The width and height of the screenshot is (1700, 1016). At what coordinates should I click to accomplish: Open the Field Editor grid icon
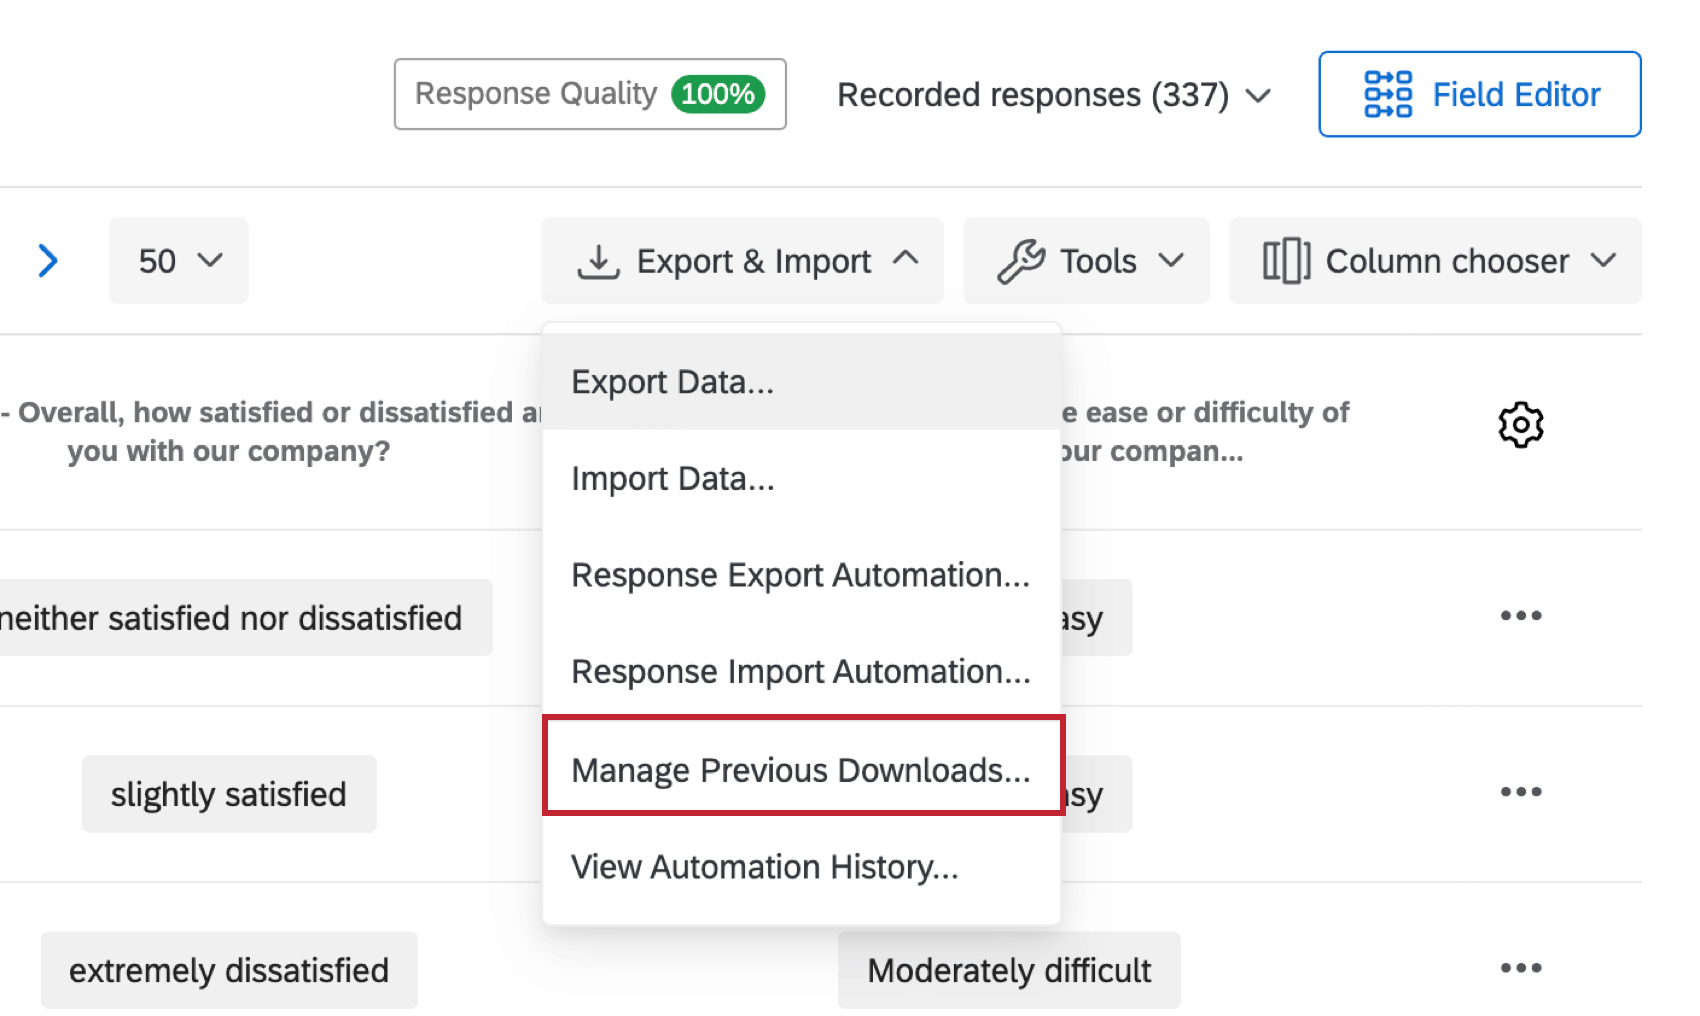[1390, 93]
